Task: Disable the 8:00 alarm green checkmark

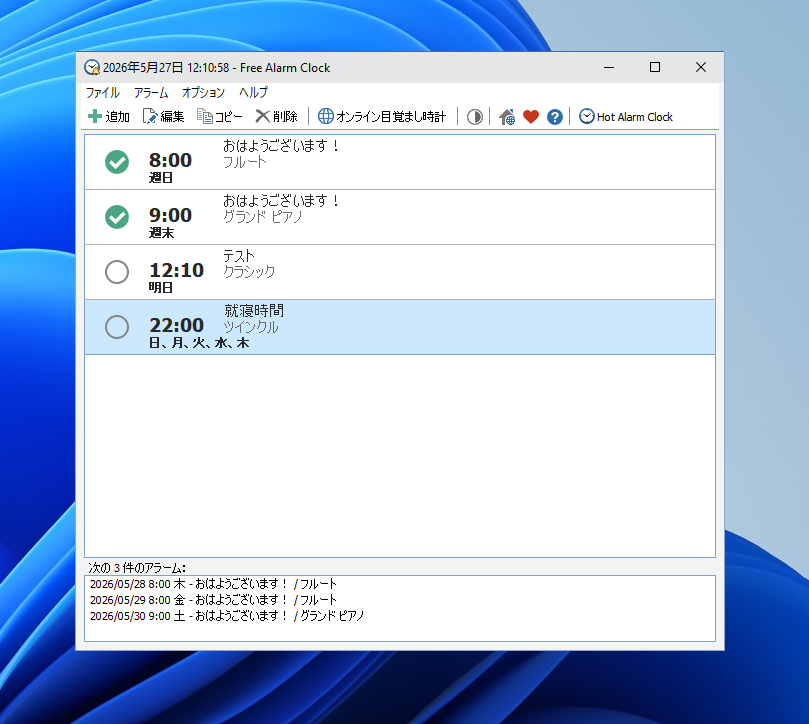Action: [x=117, y=162]
